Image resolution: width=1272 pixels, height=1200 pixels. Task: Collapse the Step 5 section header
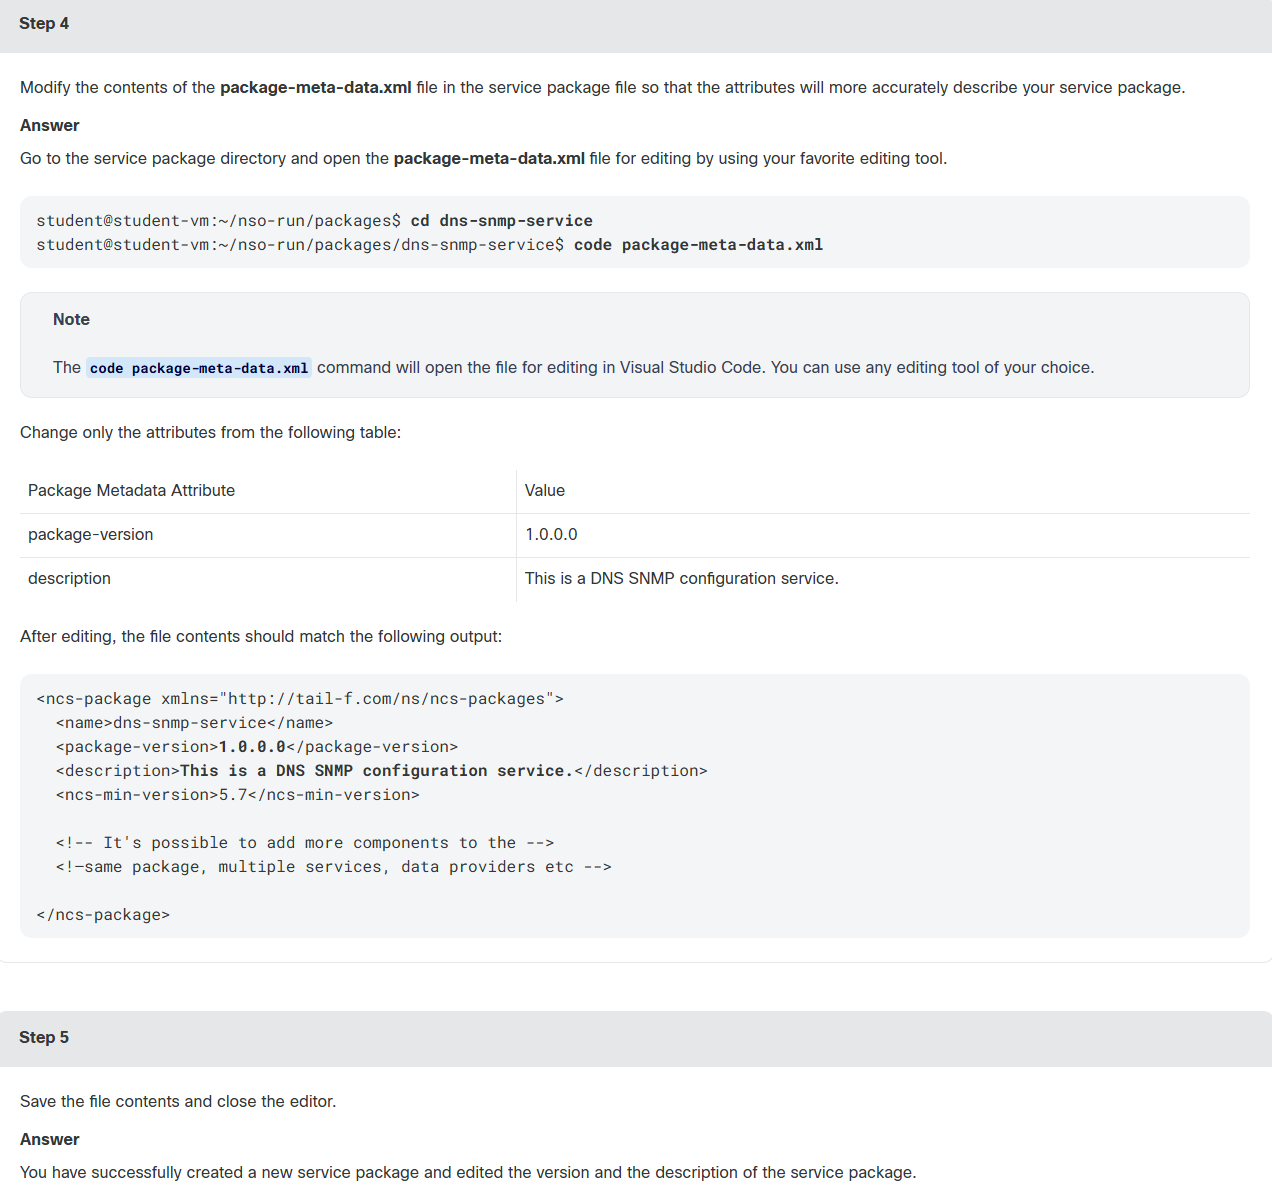(x=636, y=1038)
